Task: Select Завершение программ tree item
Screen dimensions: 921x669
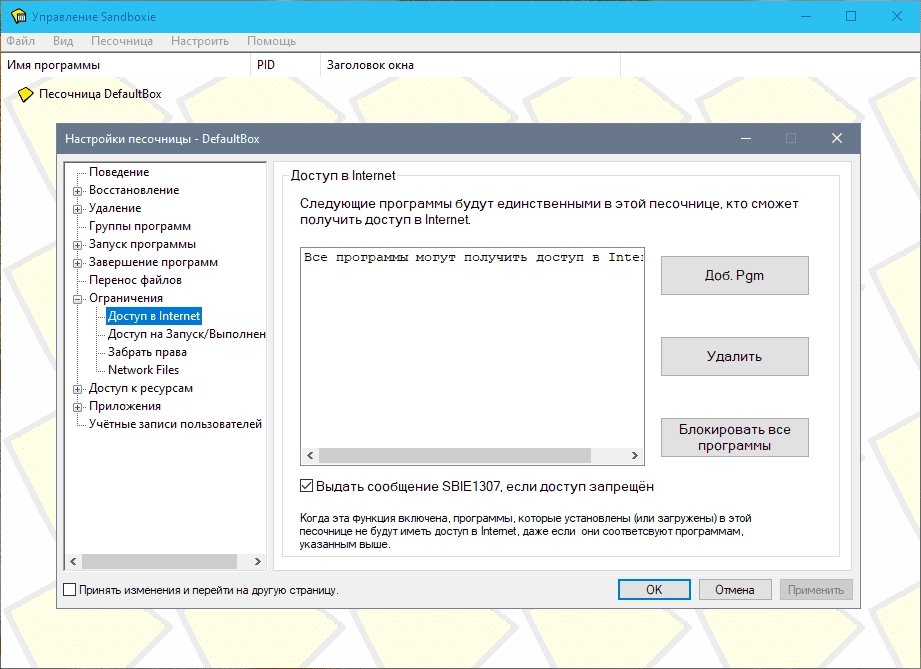Action: 153,262
